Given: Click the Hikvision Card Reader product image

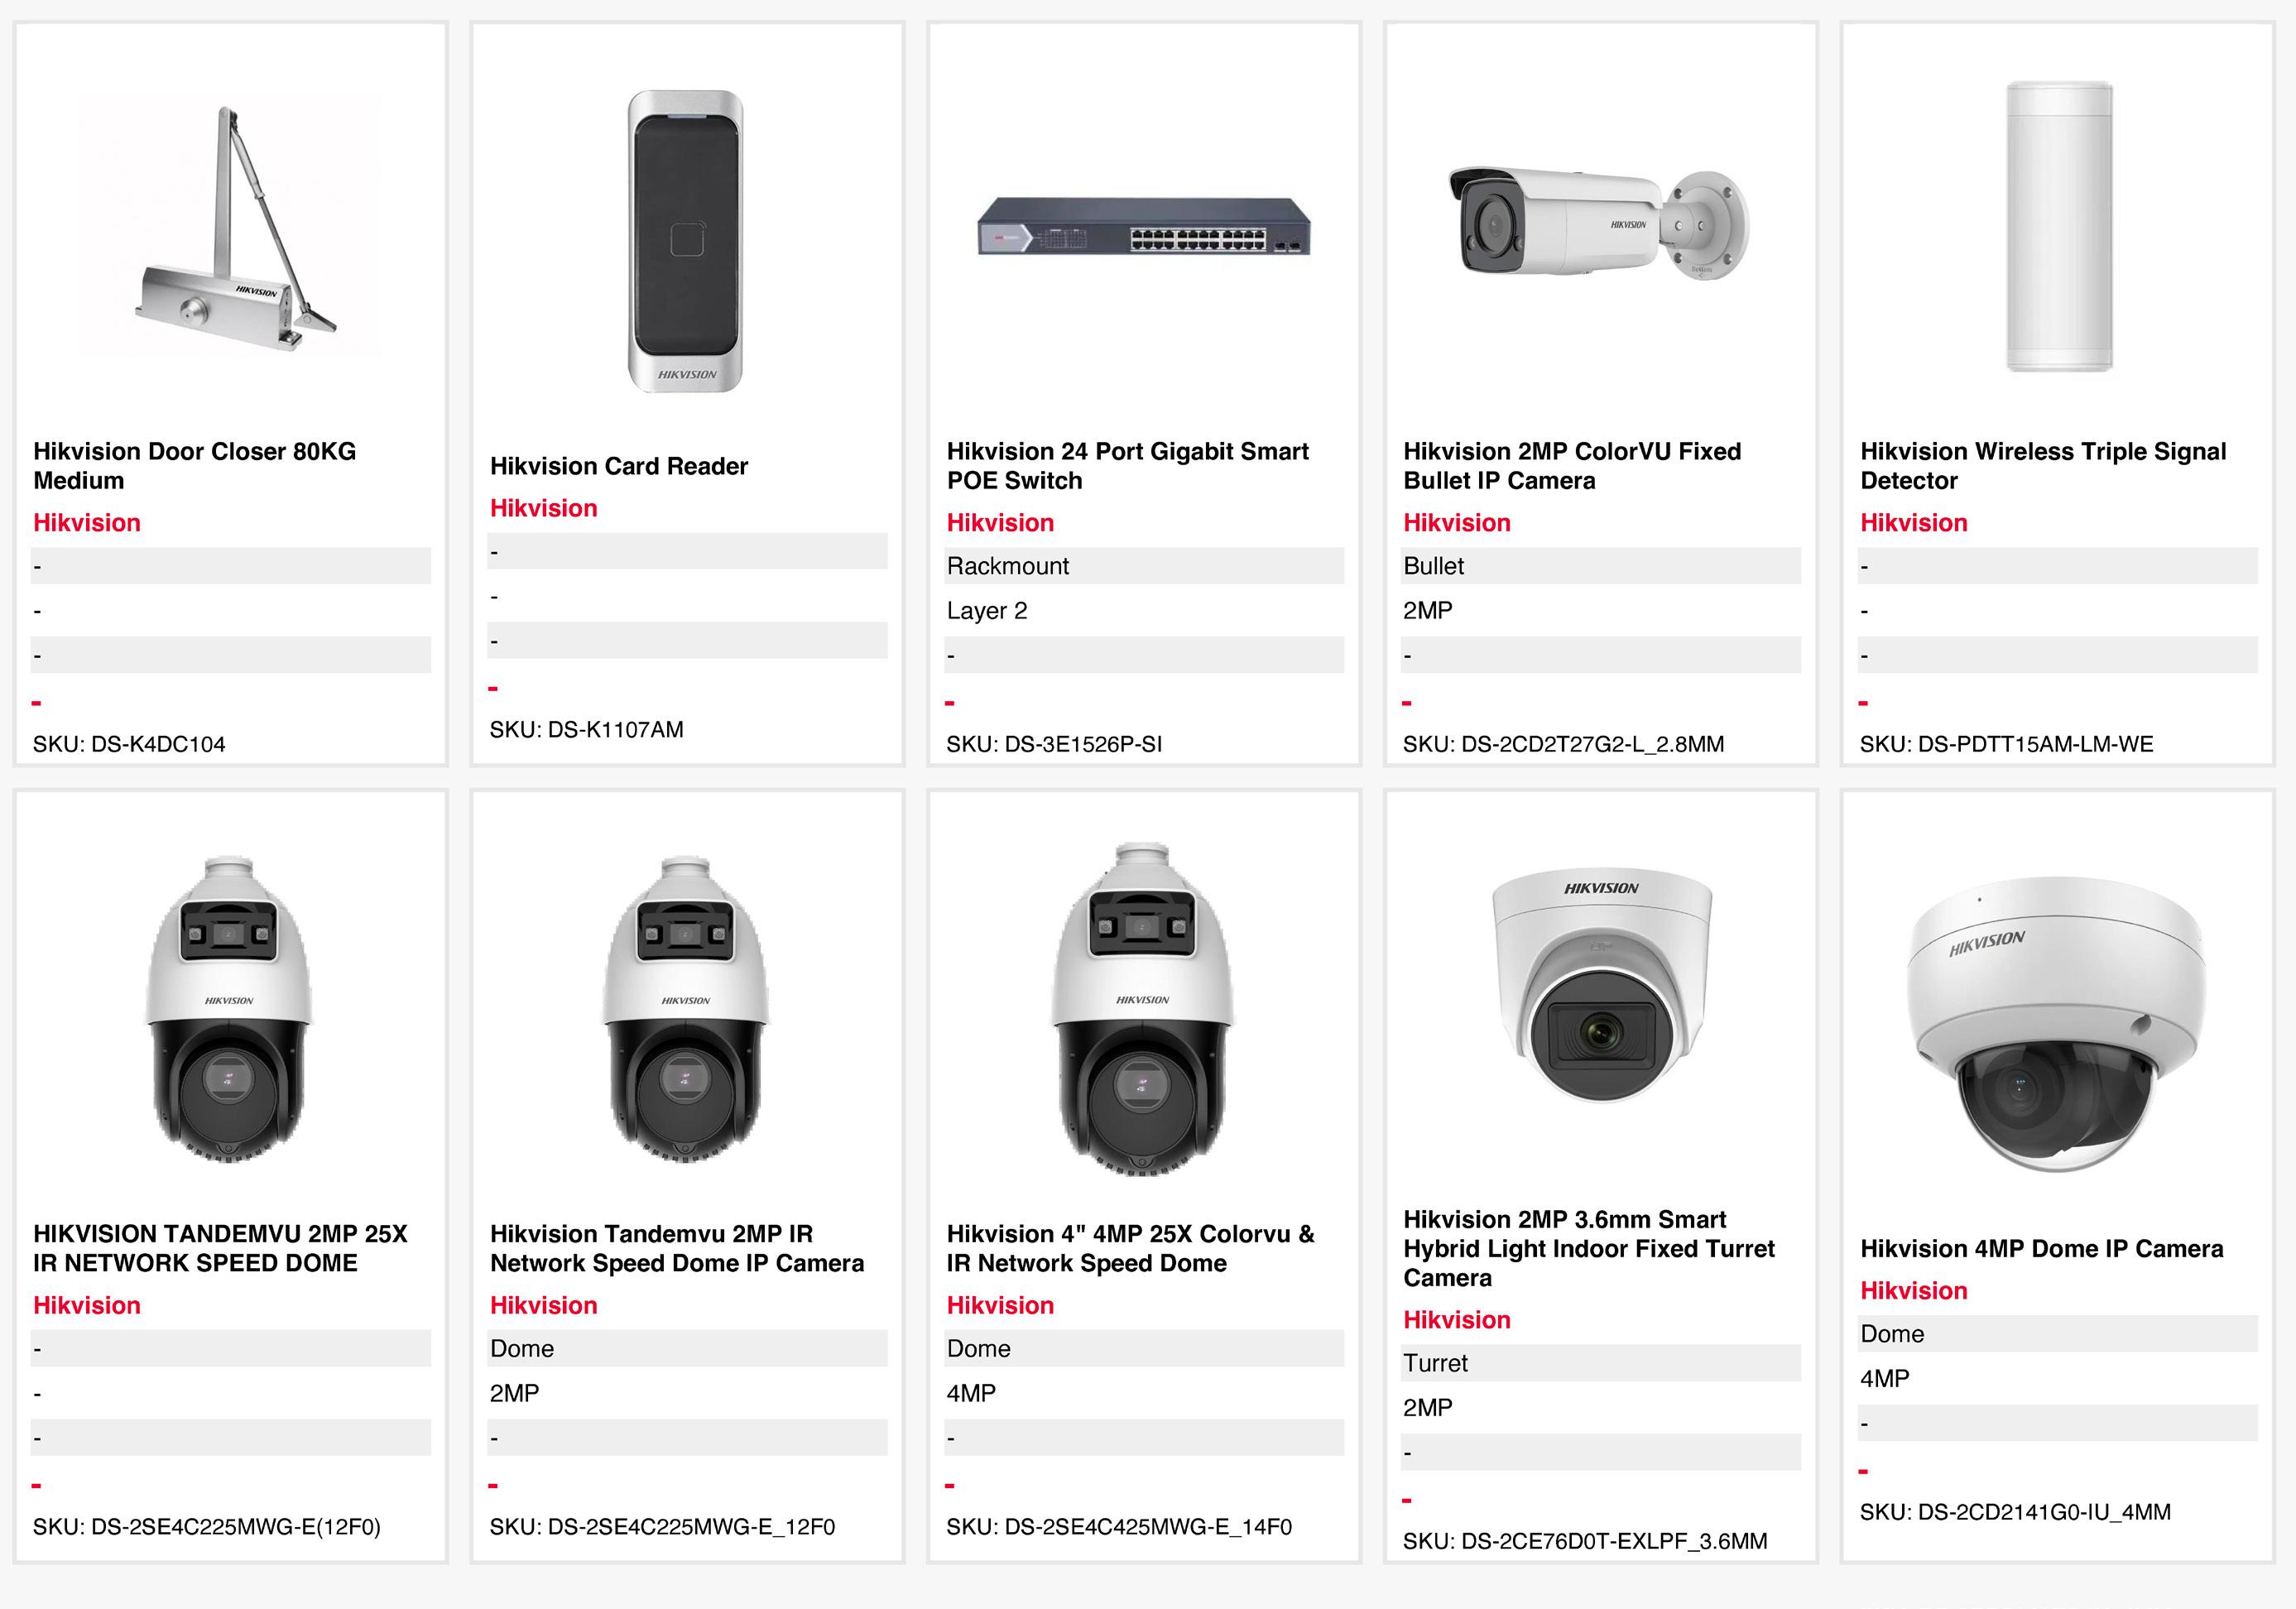Looking at the screenshot, I should click(686, 241).
